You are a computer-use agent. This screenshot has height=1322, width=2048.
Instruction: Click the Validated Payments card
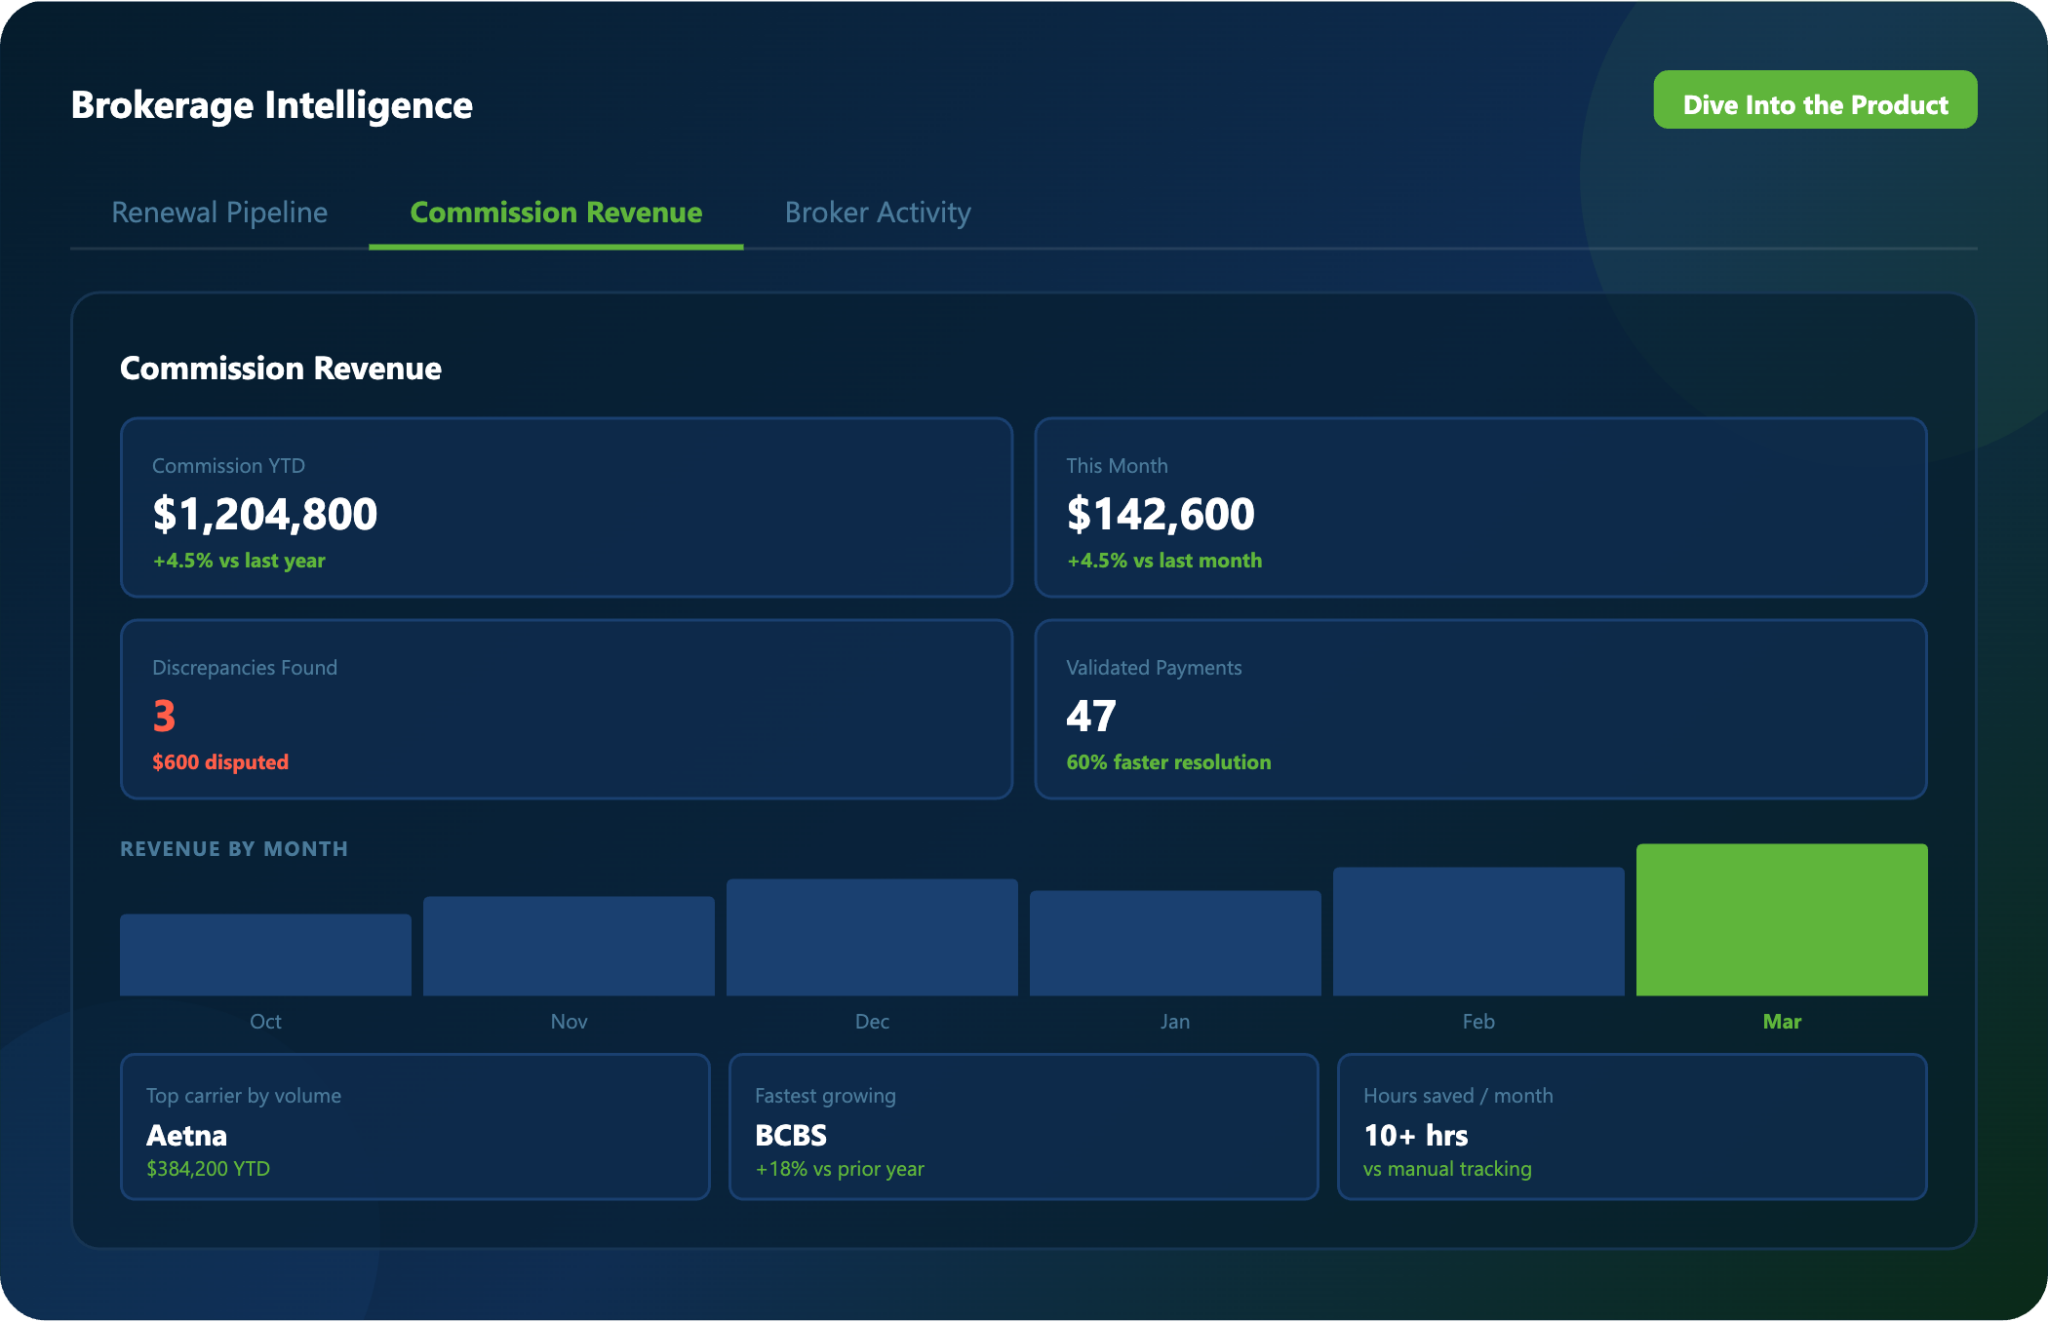pos(1480,709)
